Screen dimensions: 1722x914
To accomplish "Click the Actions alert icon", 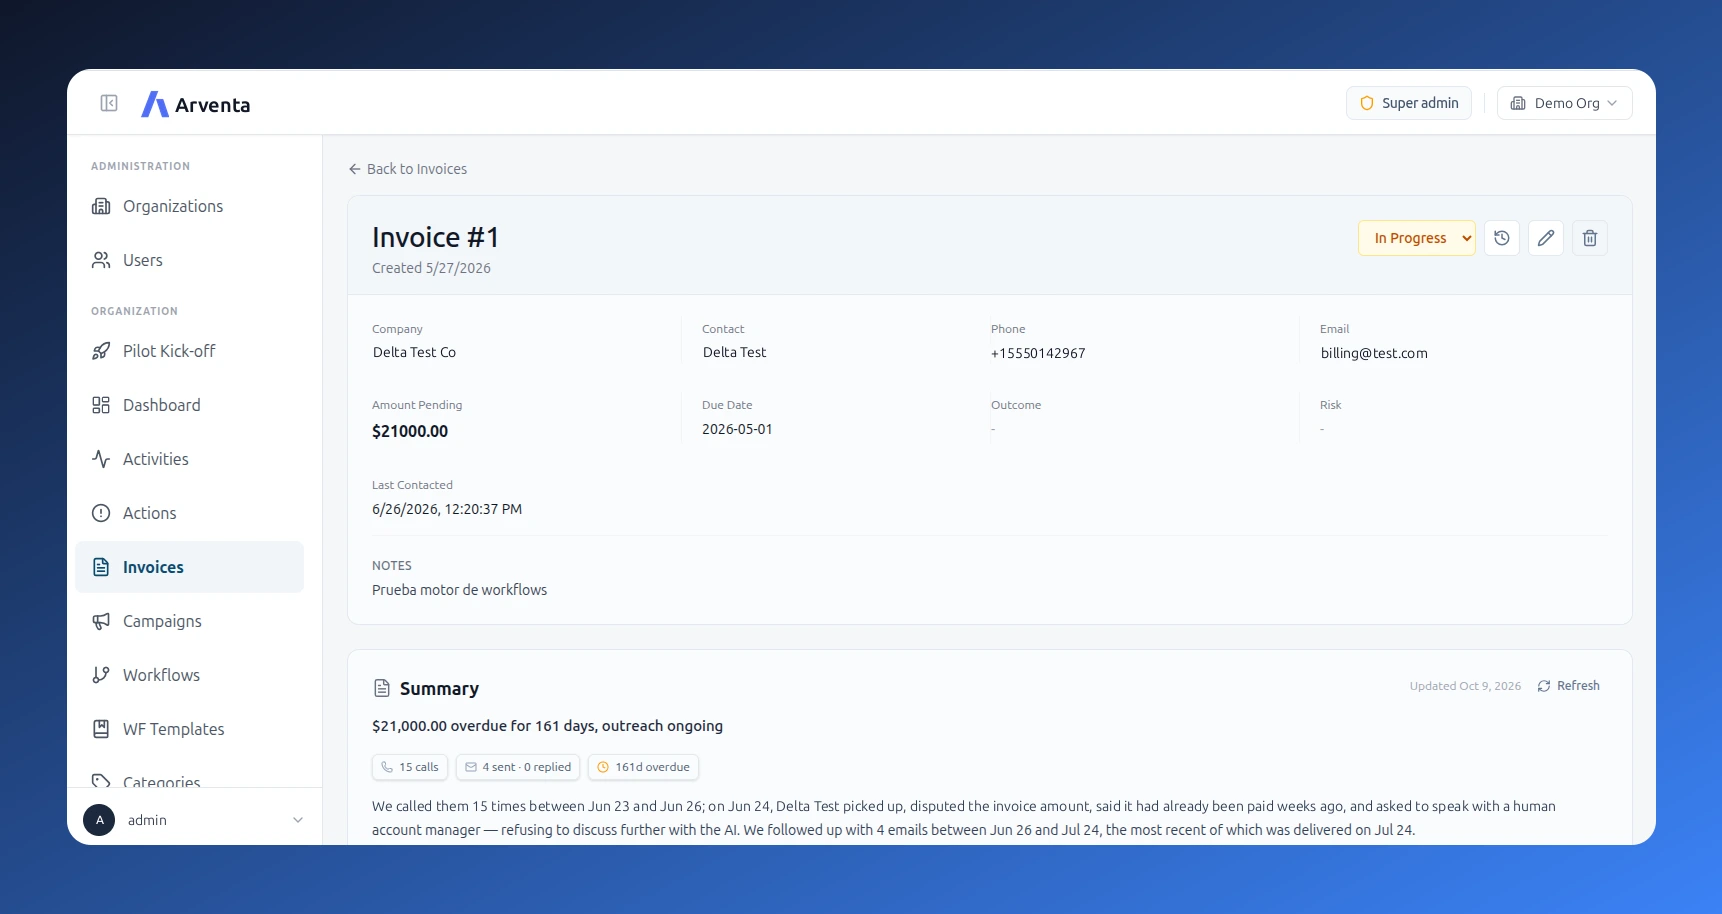I will click(101, 513).
